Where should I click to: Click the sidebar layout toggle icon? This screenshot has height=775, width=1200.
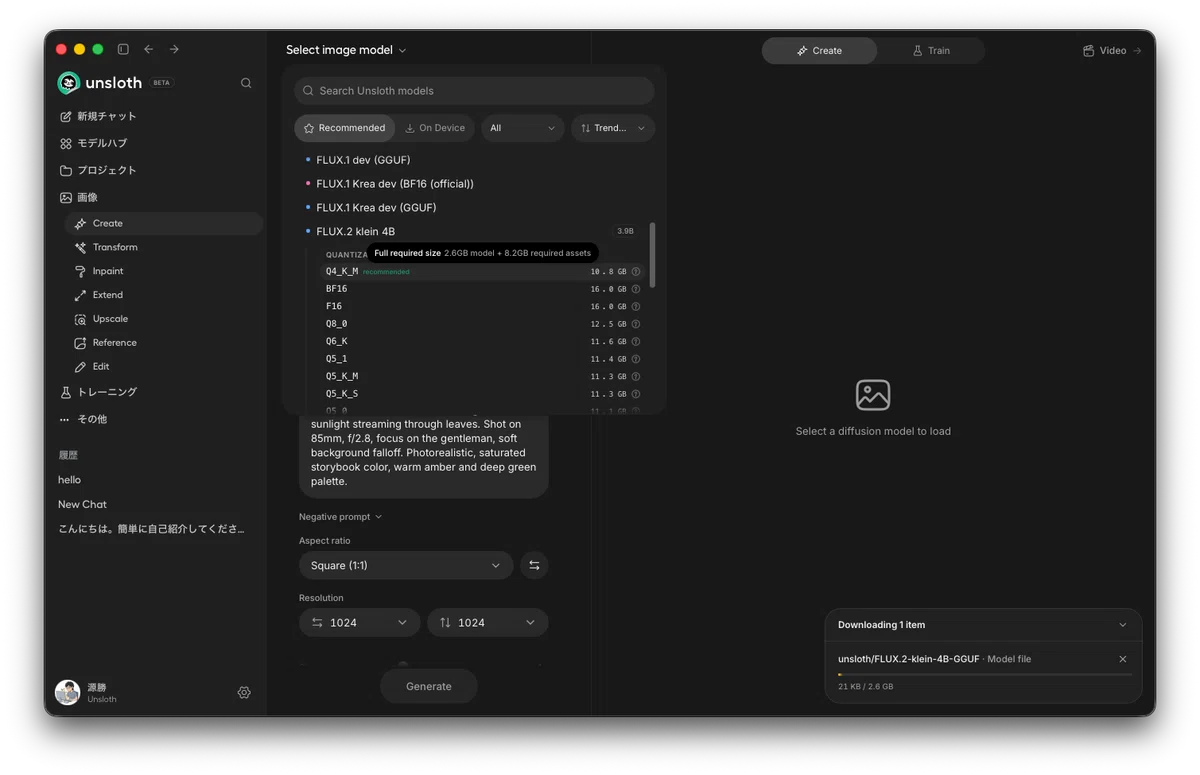123,49
